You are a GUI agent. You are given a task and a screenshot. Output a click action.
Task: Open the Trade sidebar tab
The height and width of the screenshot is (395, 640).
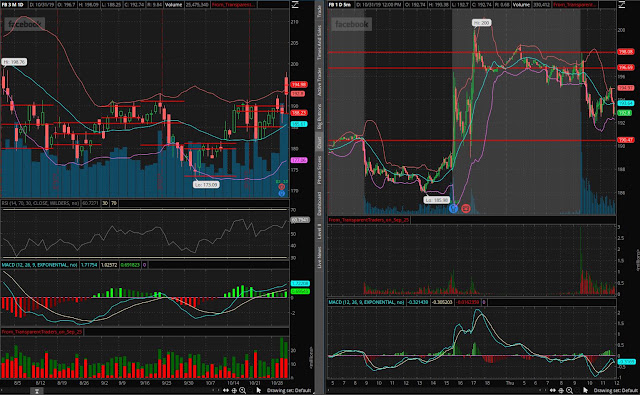[x=319, y=11]
